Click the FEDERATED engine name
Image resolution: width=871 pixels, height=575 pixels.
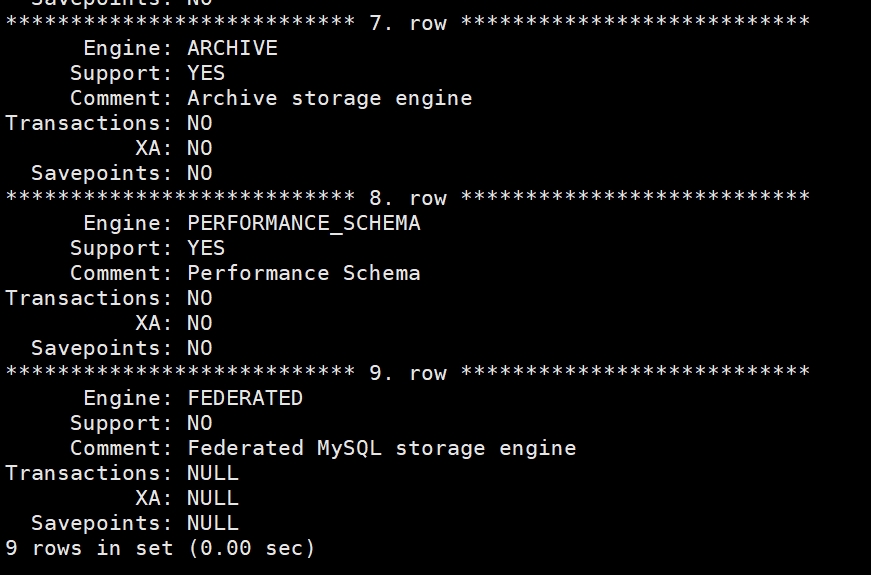pos(245,398)
